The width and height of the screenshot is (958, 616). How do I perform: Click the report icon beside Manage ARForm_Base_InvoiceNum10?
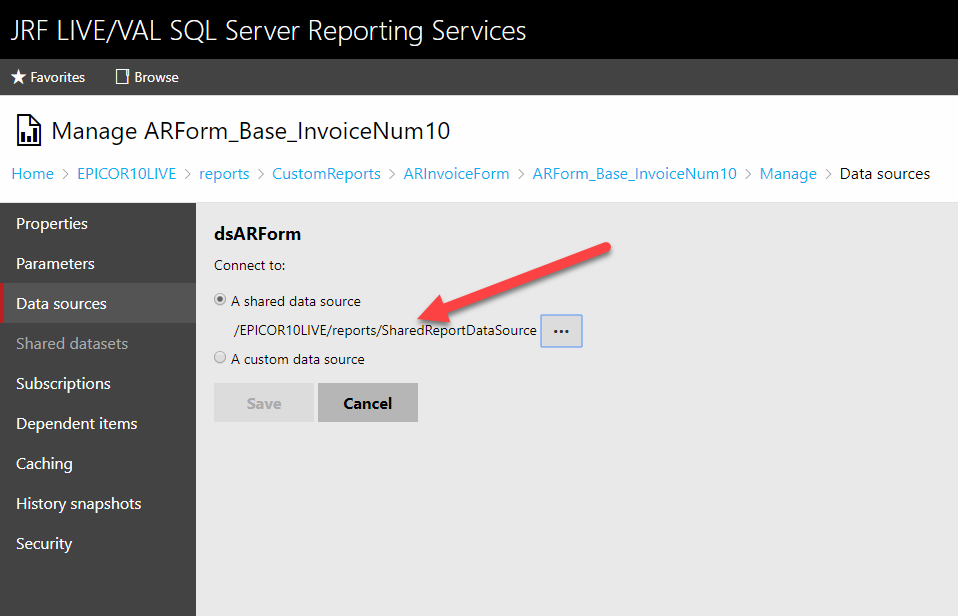coord(28,130)
